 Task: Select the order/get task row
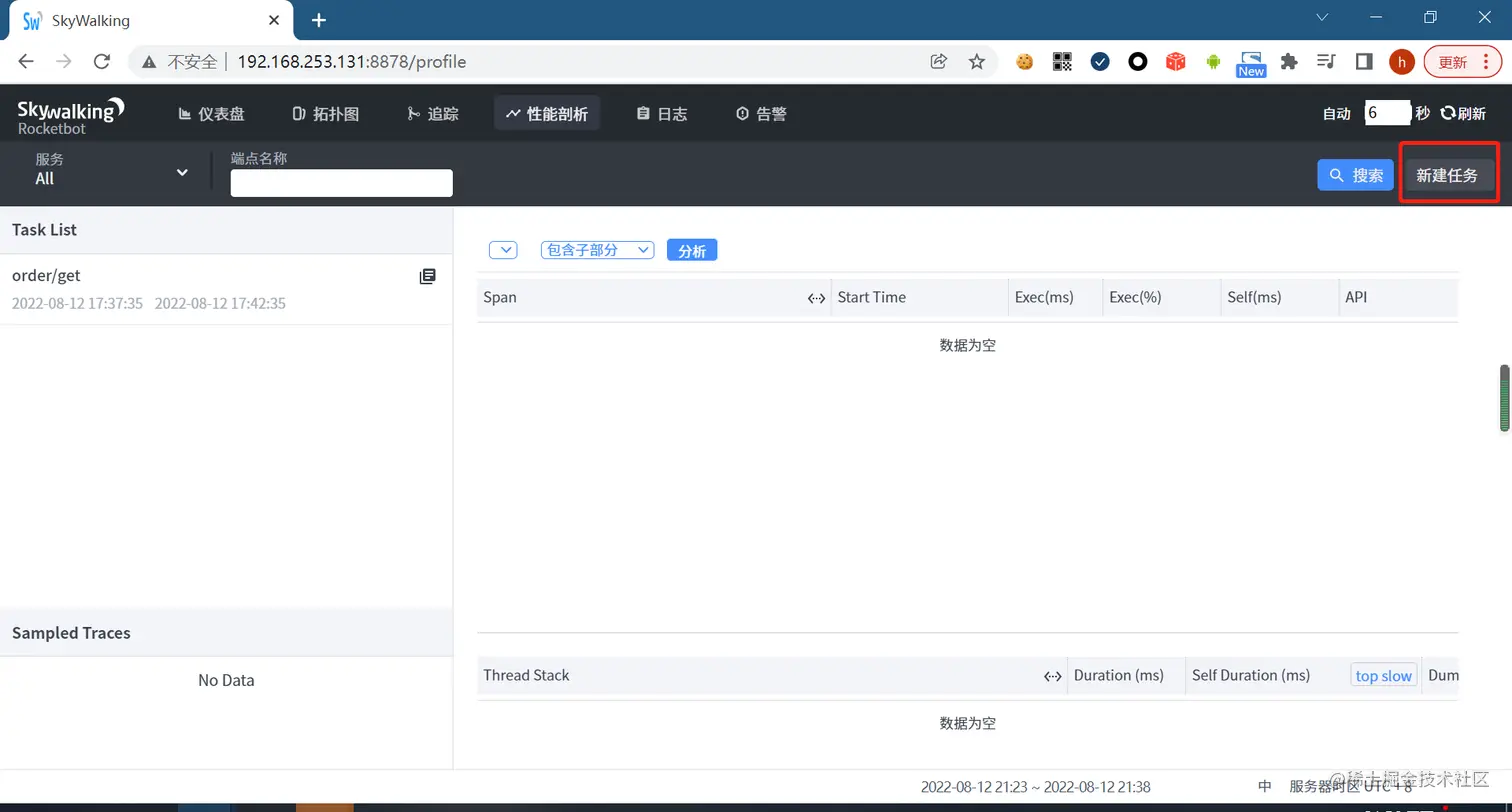[x=226, y=289]
